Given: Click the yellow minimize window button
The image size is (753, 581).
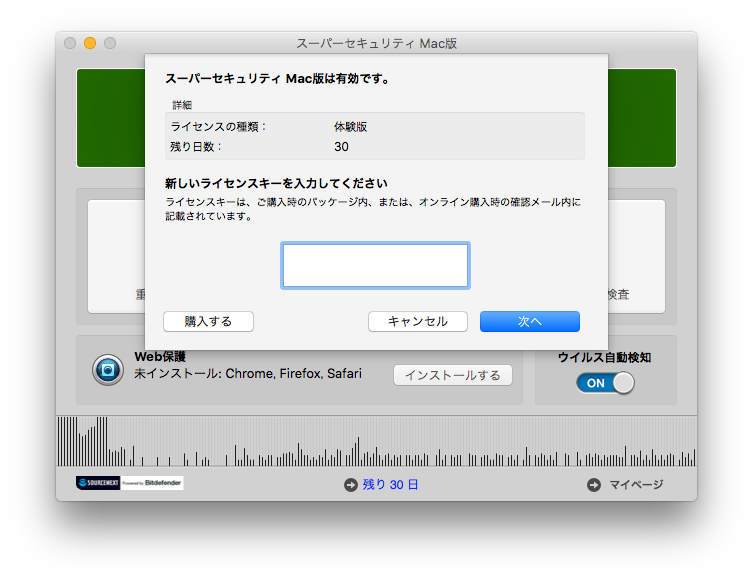Looking at the screenshot, I should click(x=90, y=43).
